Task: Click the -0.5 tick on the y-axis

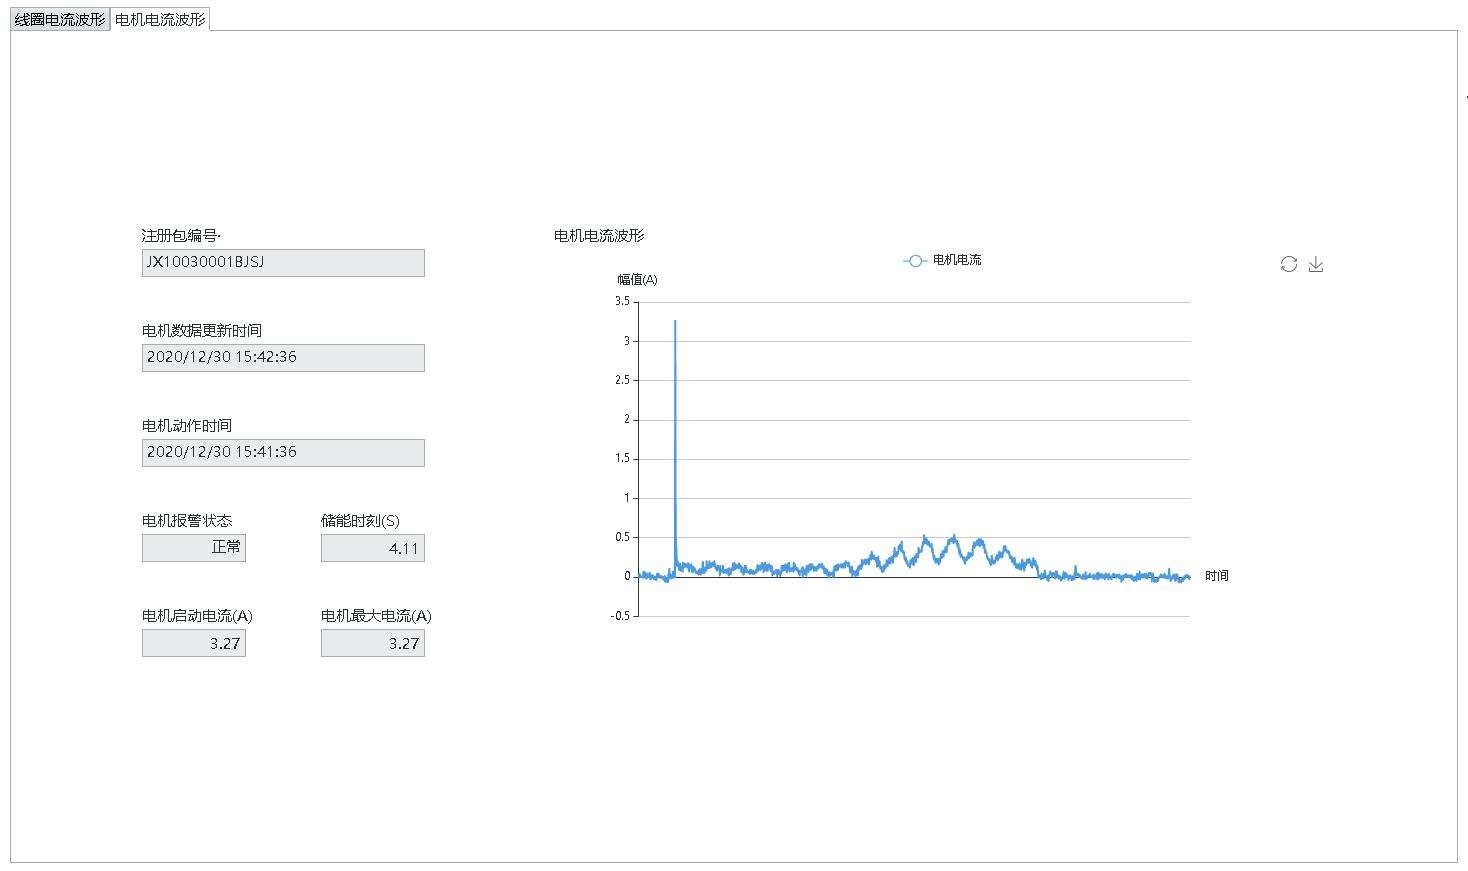Action: click(x=620, y=616)
